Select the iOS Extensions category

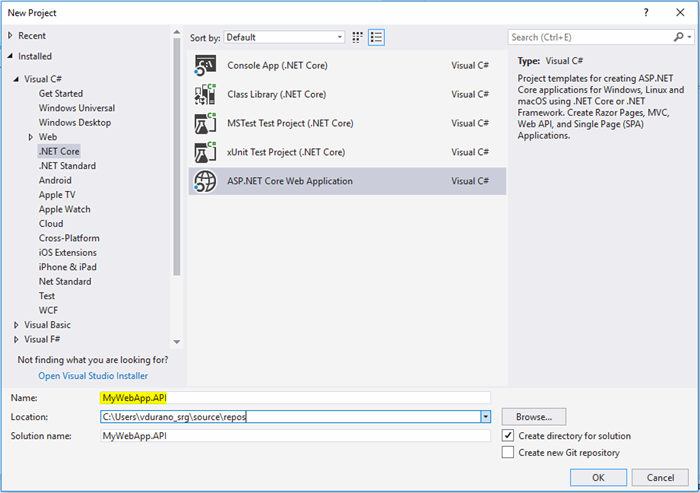point(67,252)
